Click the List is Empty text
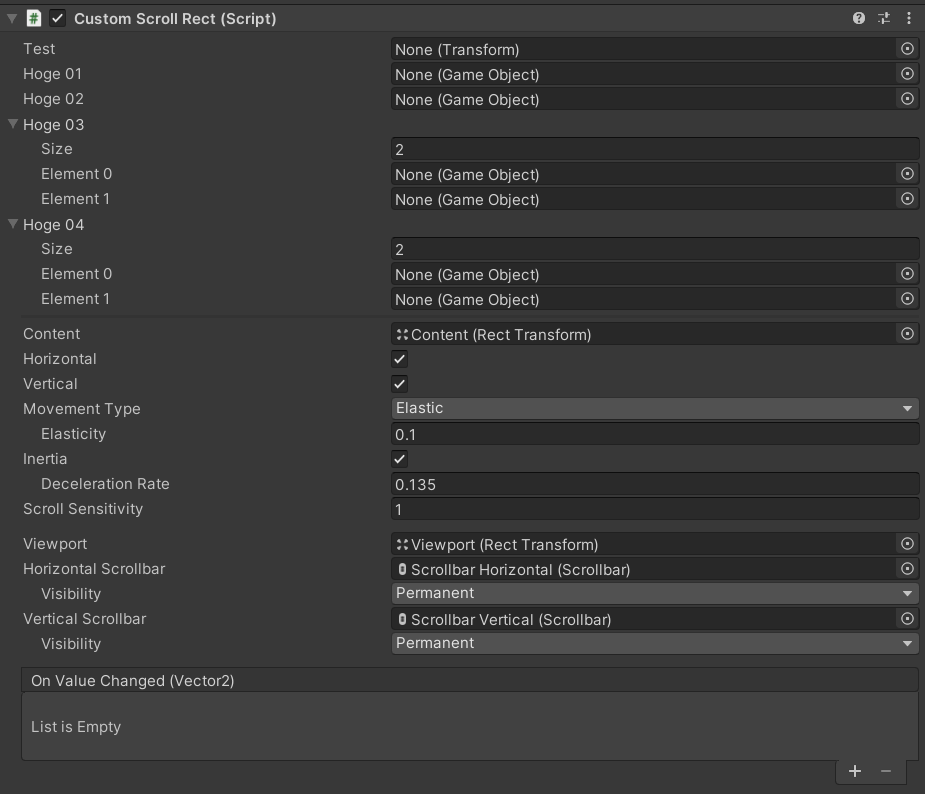This screenshot has width=925, height=794. [x=76, y=727]
